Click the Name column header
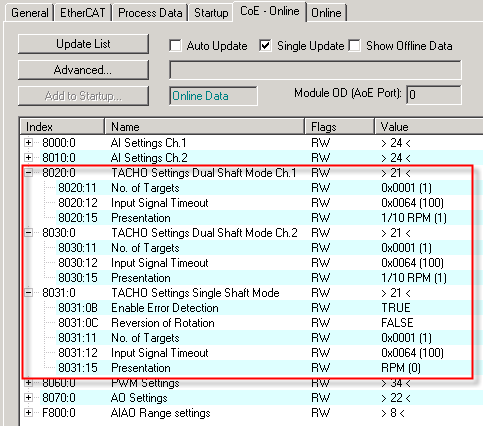483x426 pixels. (205, 127)
